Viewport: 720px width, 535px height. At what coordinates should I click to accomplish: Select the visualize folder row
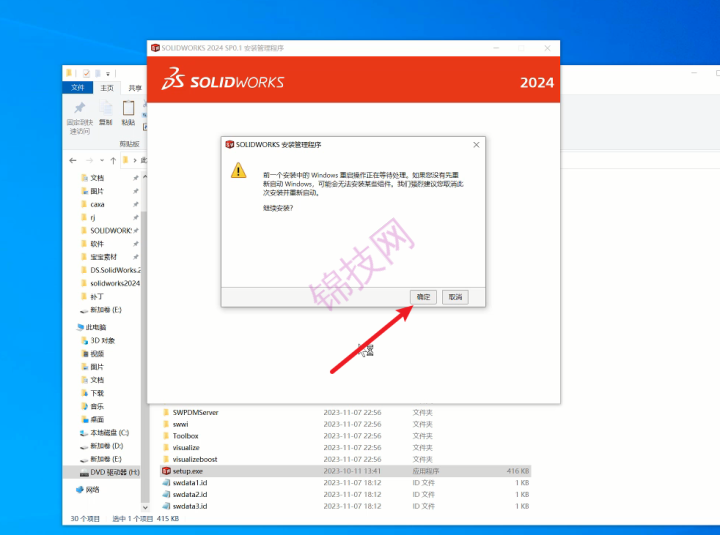(345, 447)
